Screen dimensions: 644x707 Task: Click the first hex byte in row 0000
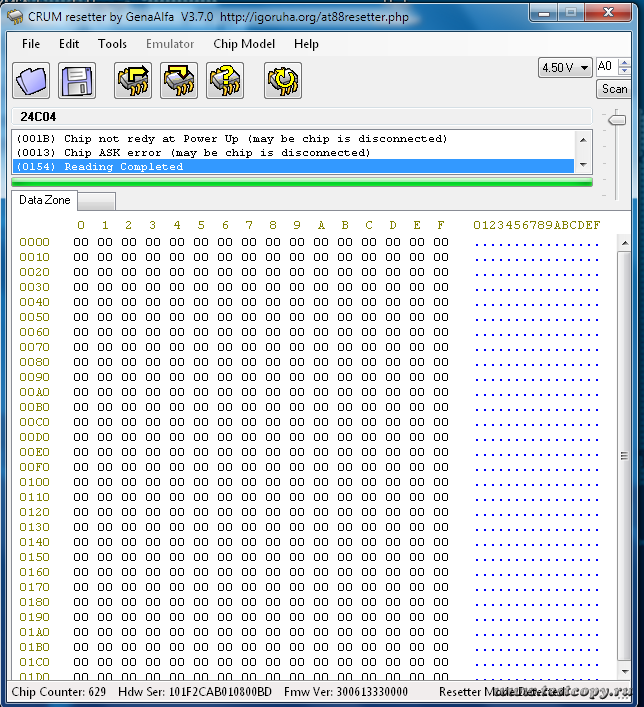point(80,242)
